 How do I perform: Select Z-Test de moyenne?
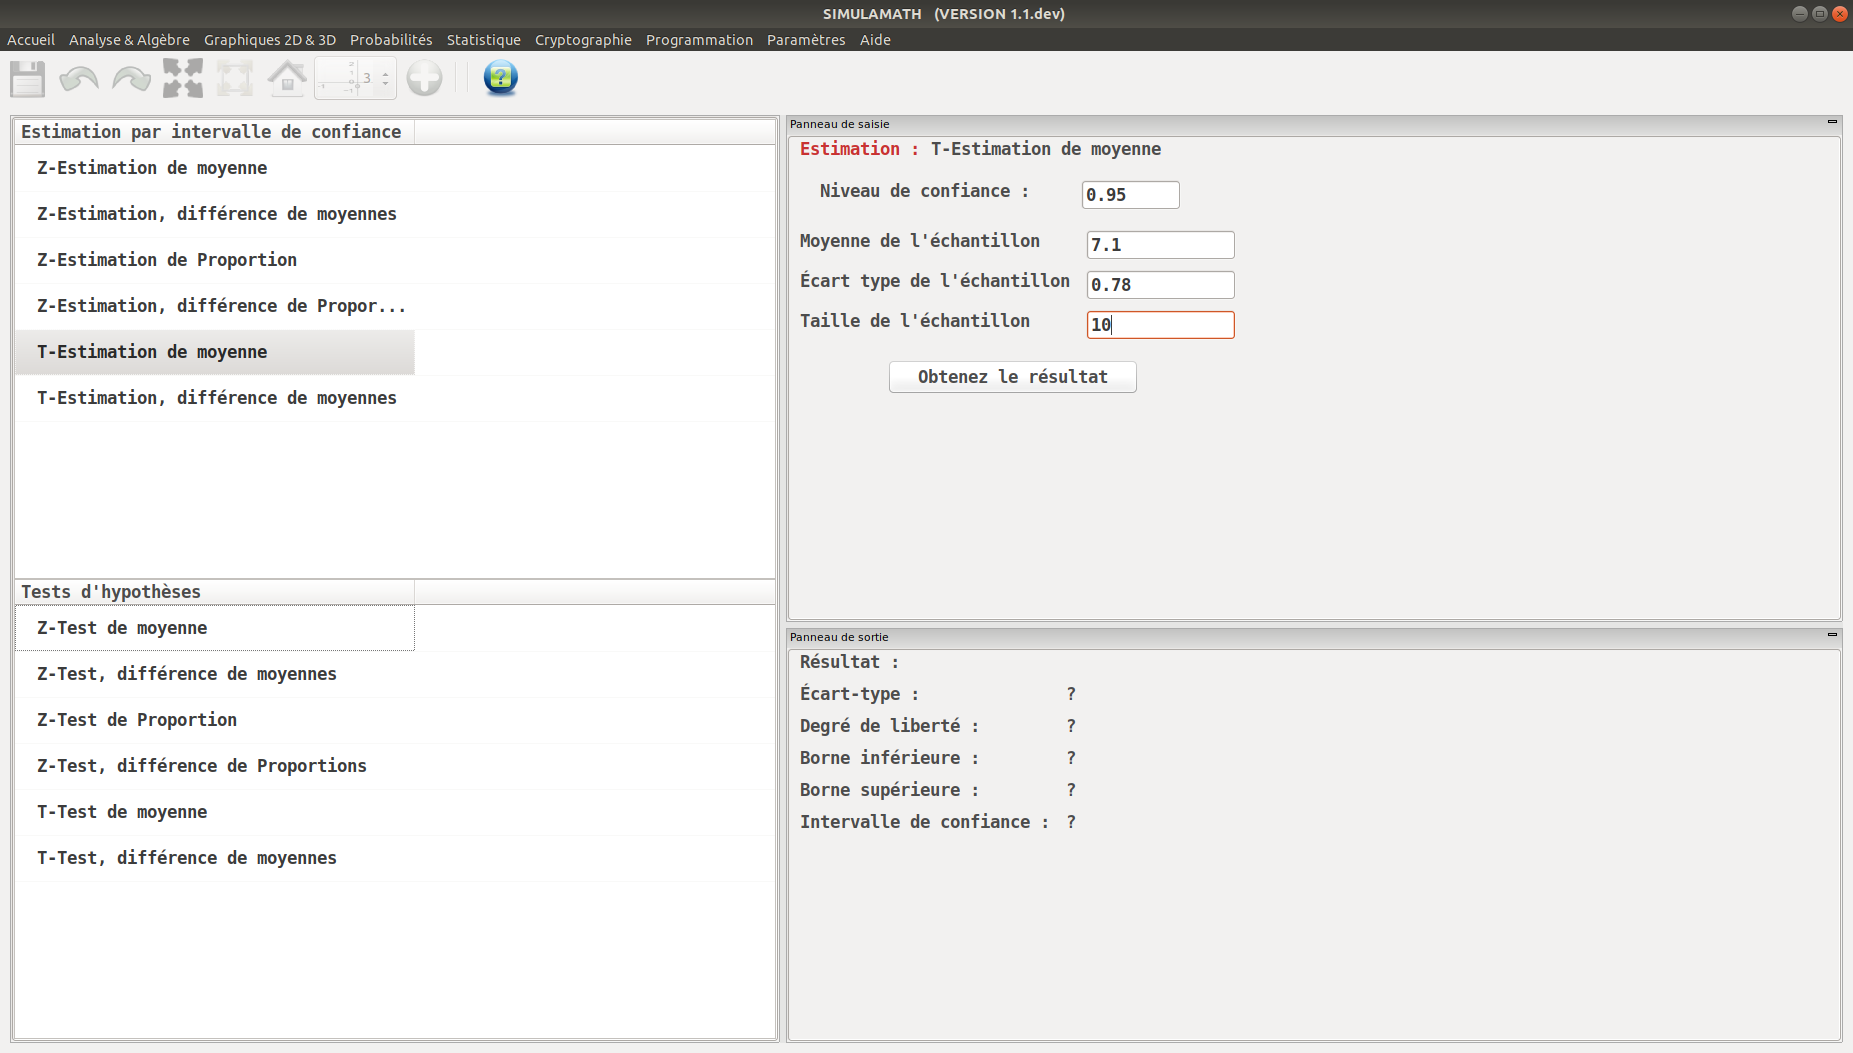click(x=215, y=628)
